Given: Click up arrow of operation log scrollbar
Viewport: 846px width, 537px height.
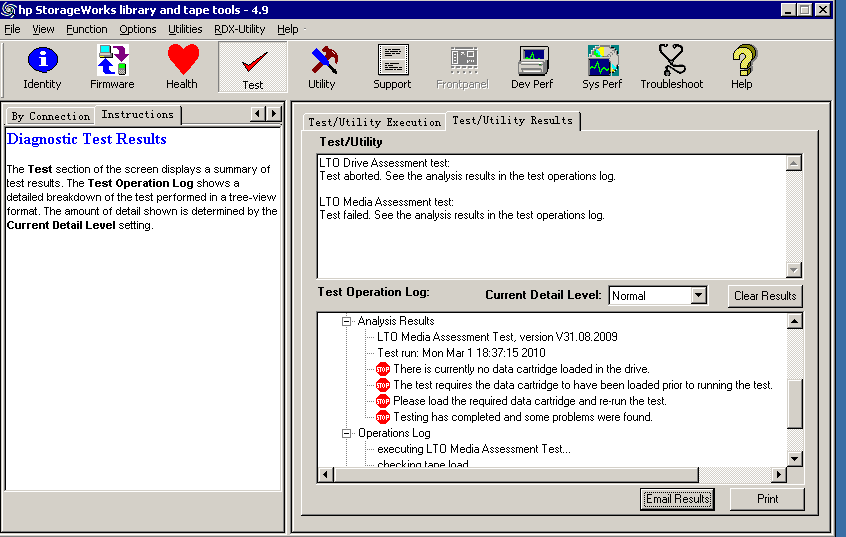Looking at the screenshot, I should tap(794, 321).
